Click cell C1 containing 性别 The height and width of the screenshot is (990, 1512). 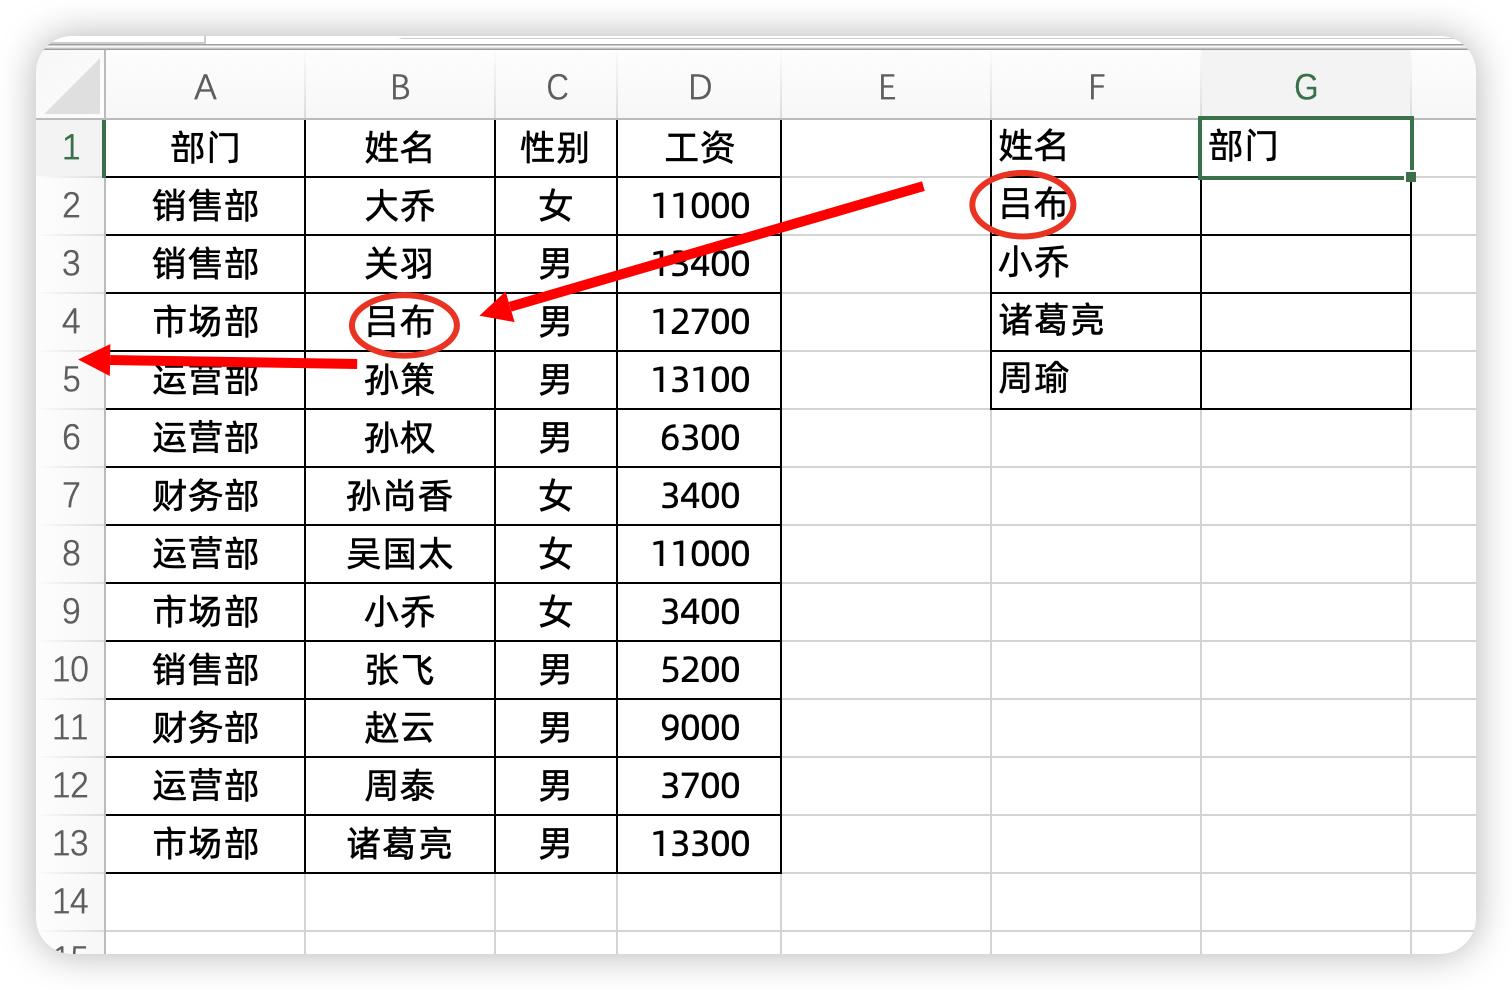556,148
